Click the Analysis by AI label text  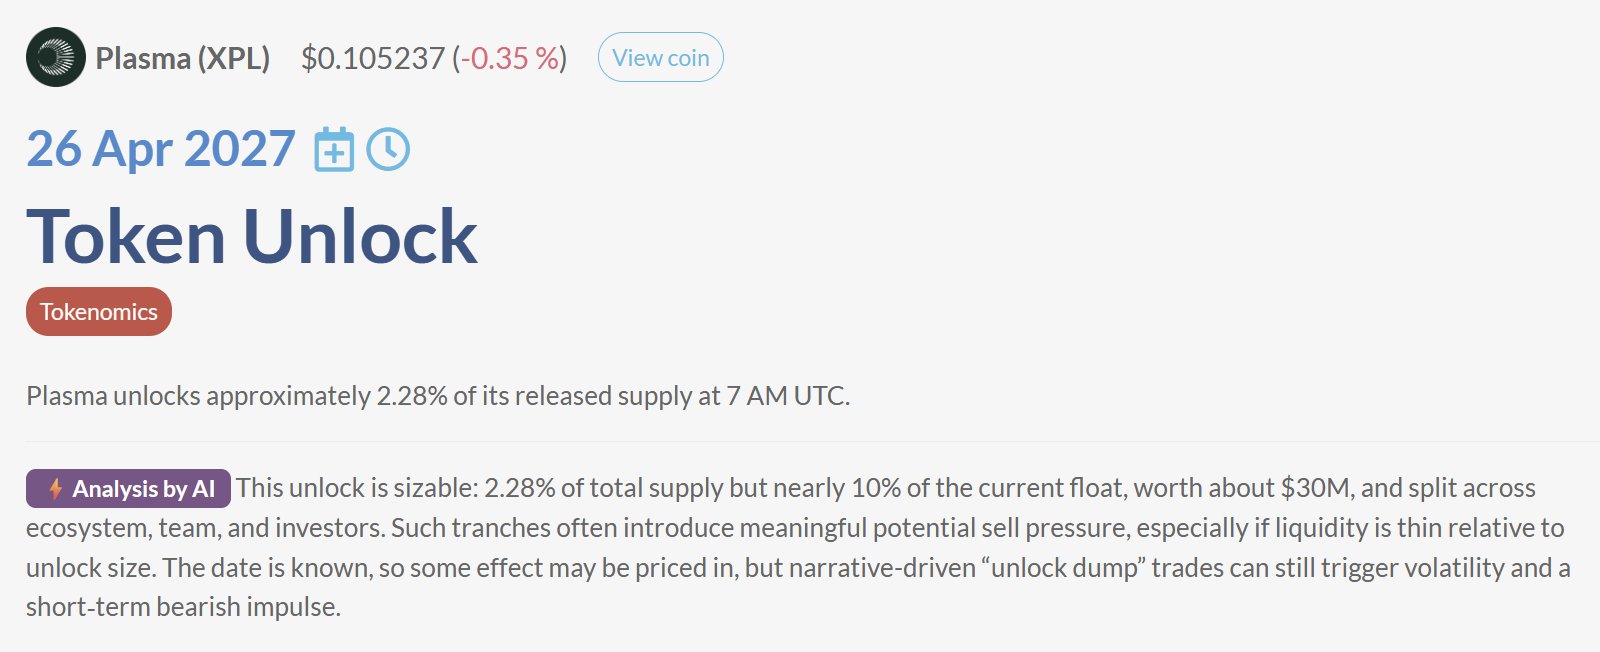143,489
